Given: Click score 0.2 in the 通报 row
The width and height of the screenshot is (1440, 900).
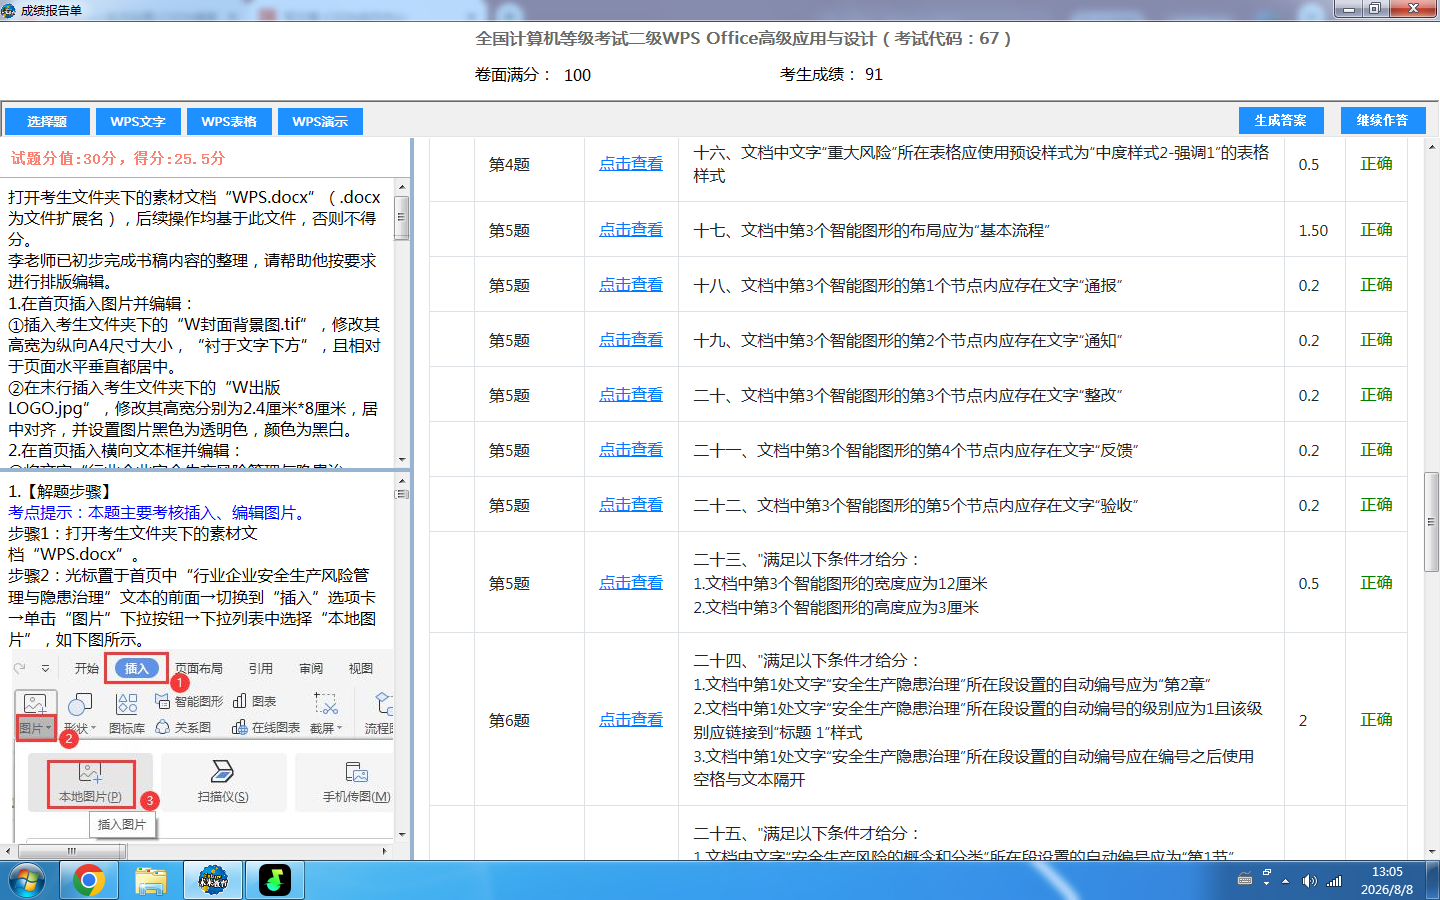Looking at the screenshot, I should pyautogui.click(x=1309, y=285).
